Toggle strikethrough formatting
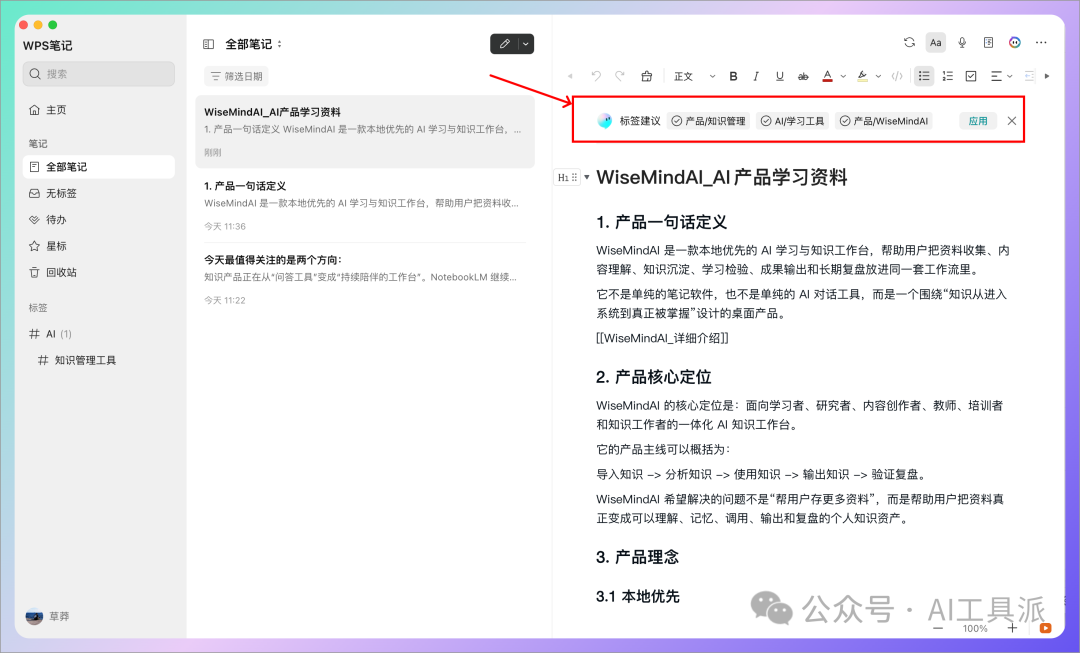 (x=803, y=76)
